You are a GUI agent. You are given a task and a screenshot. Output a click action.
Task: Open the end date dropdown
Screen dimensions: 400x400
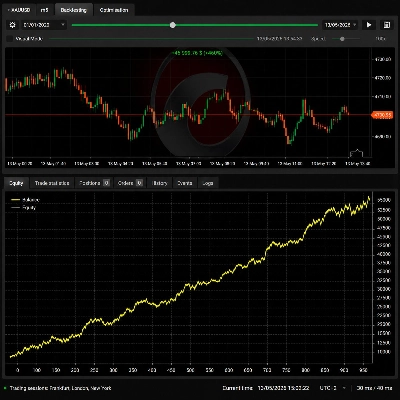pyautogui.click(x=340, y=25)
